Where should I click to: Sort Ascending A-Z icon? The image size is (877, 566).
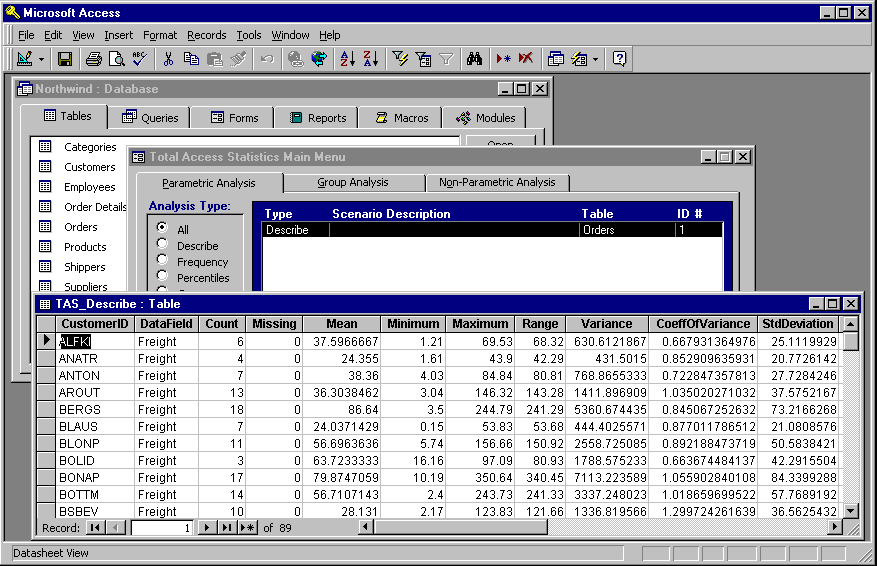347,59
